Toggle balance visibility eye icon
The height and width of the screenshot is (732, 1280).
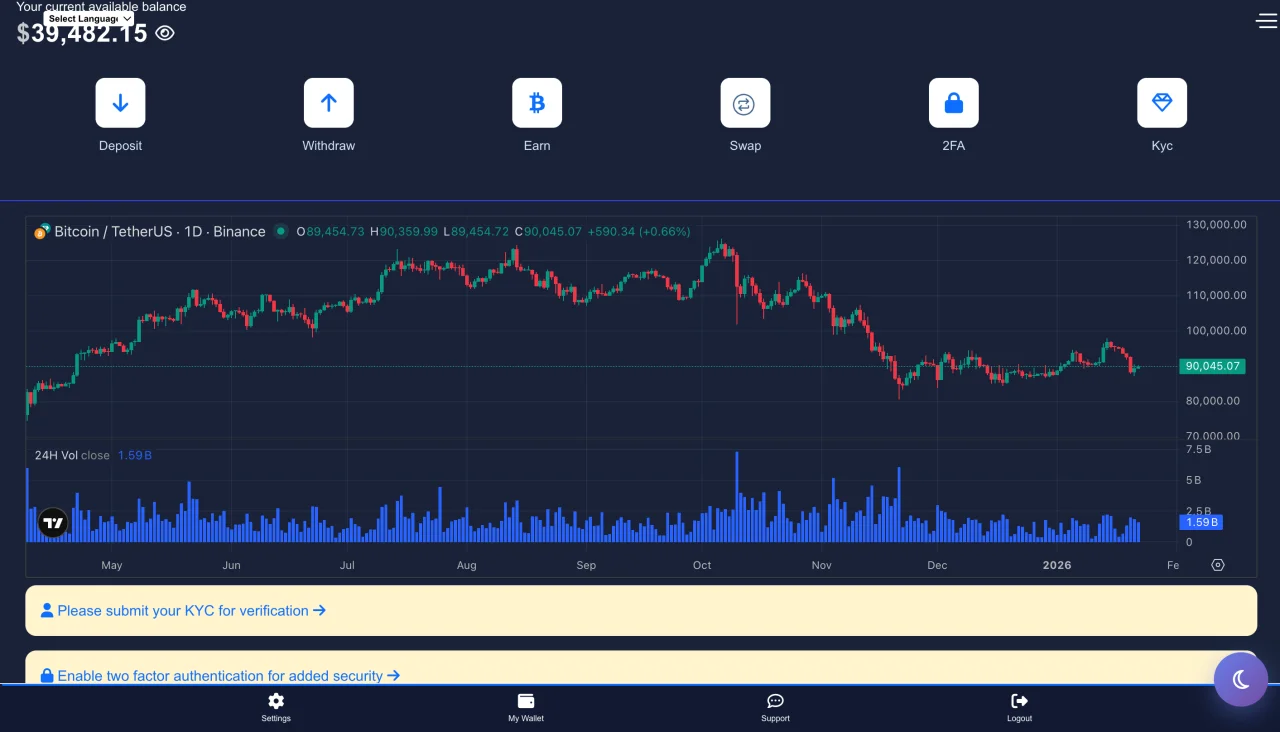click(x=165, y=33)
